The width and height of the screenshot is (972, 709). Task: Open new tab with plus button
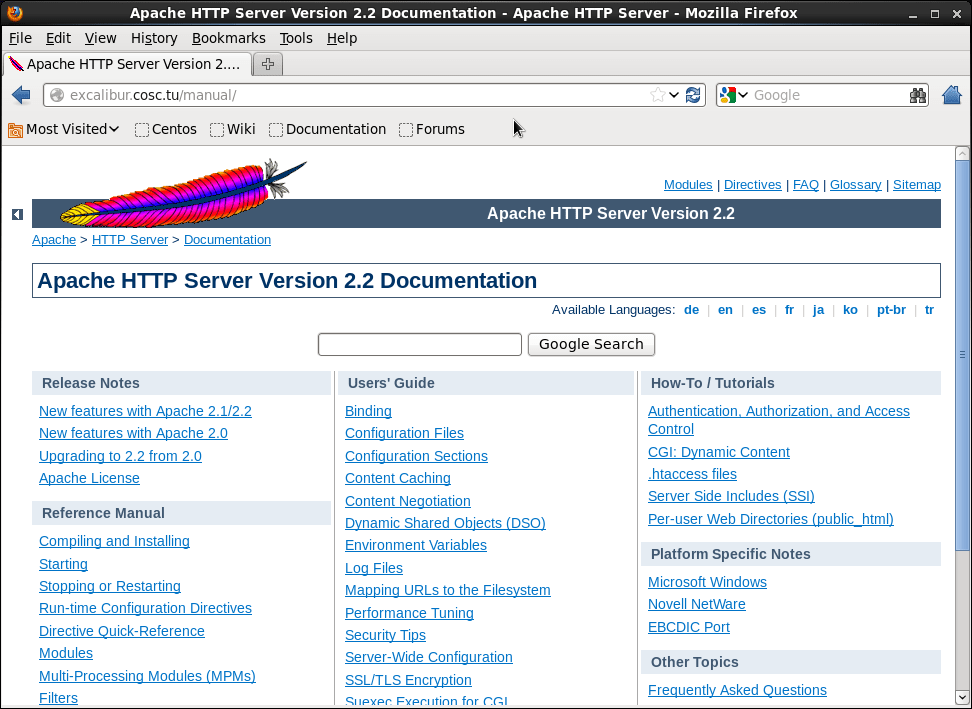click(268, 64)
